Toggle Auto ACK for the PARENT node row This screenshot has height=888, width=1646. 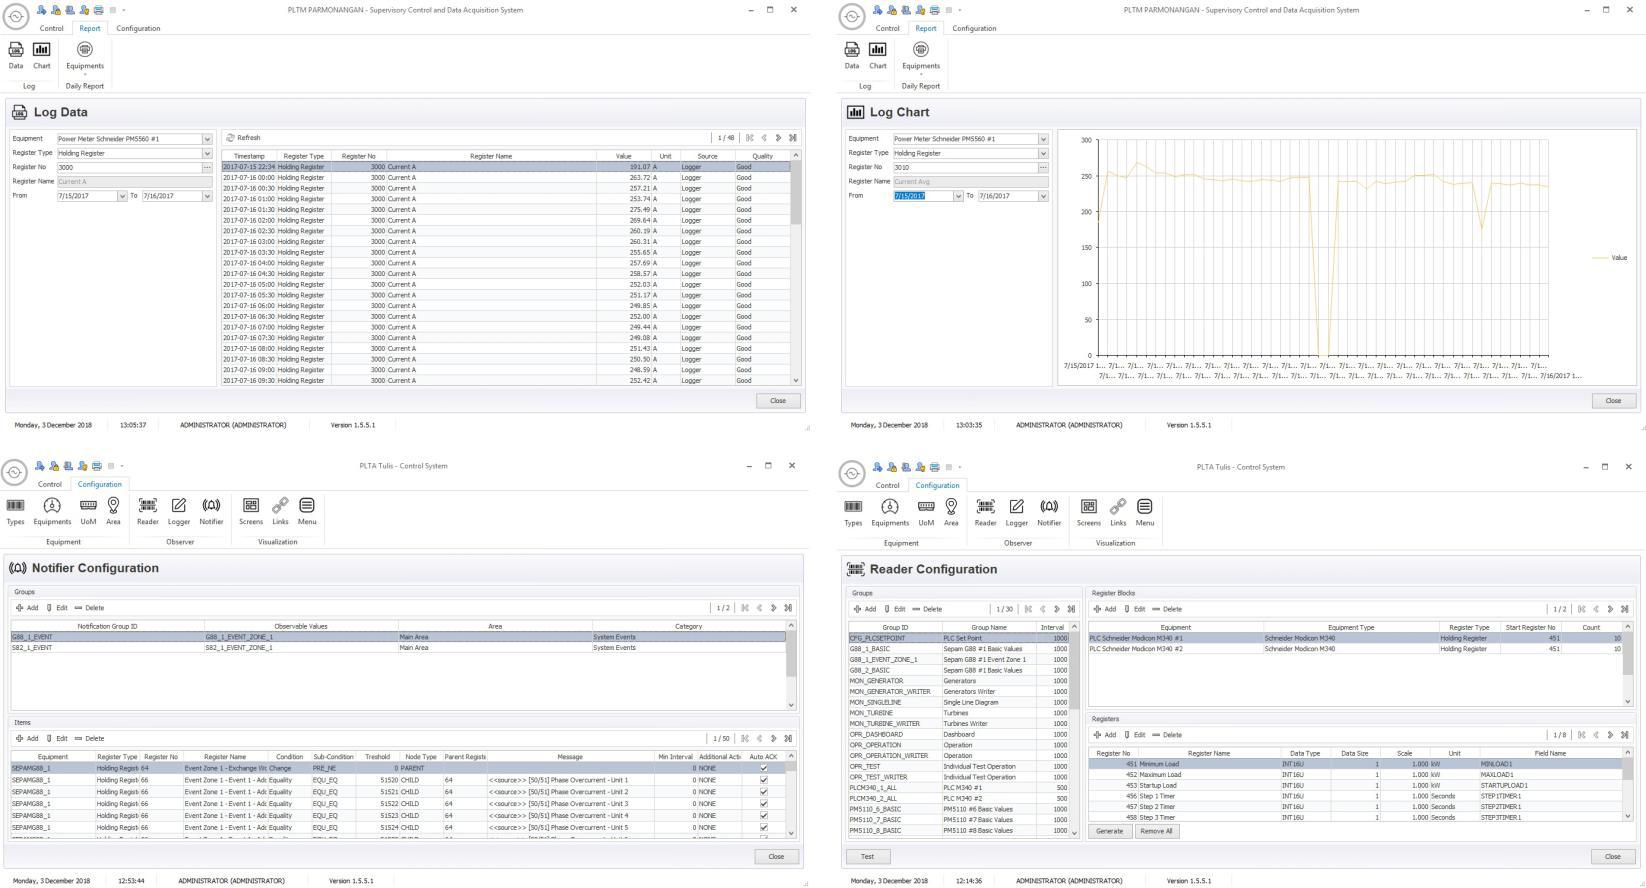click(764, 768)
